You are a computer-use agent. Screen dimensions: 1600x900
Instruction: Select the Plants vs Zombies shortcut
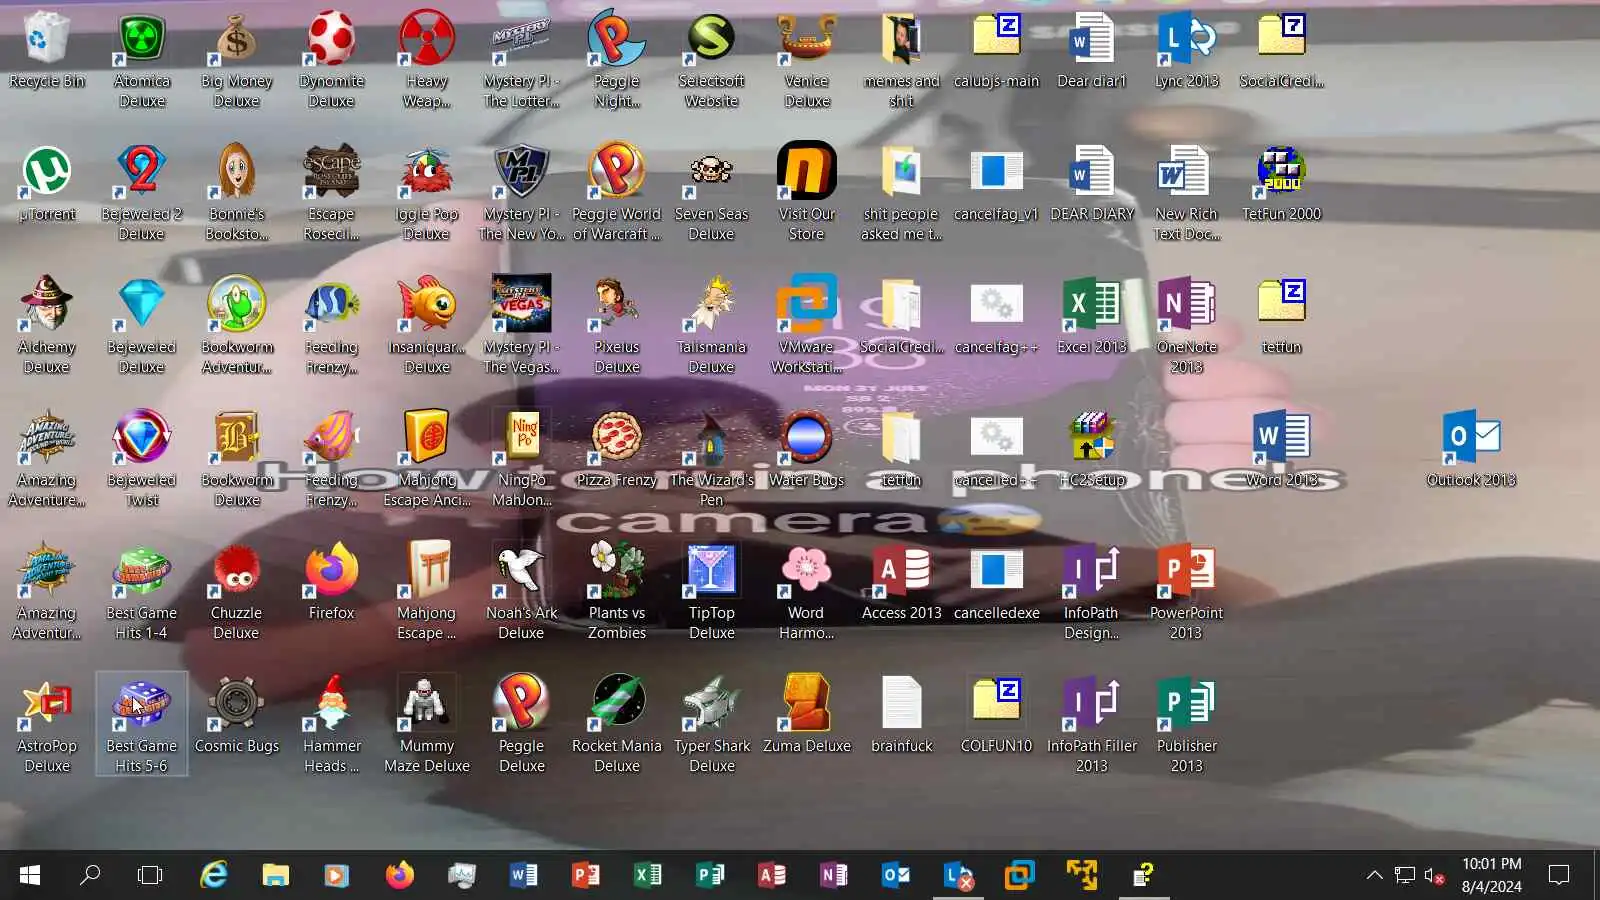tap(617, 592)
